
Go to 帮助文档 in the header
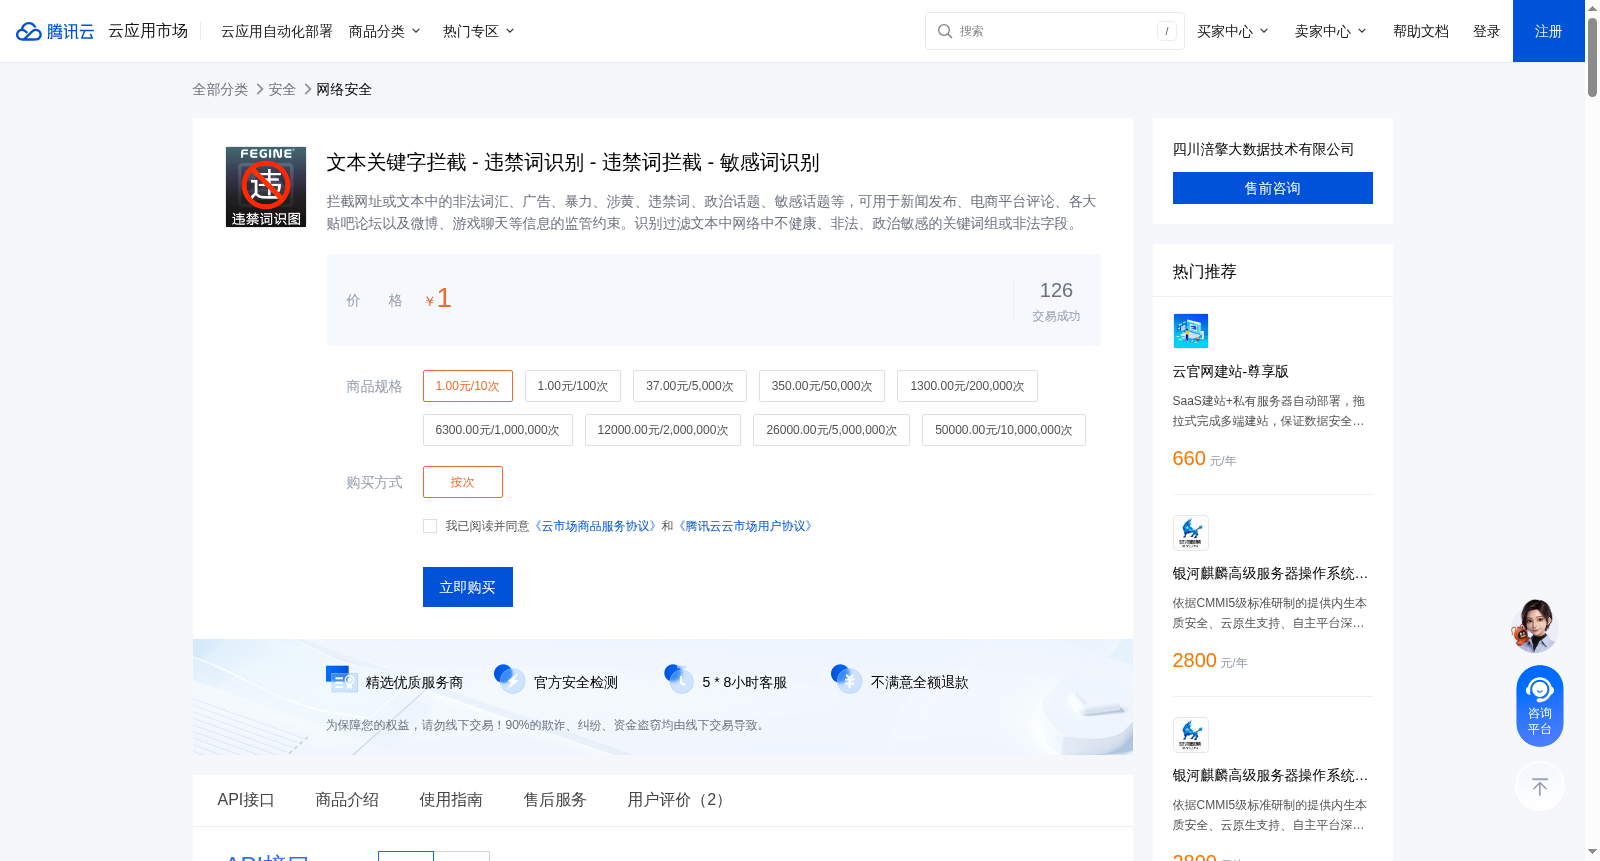[1421, 31]
